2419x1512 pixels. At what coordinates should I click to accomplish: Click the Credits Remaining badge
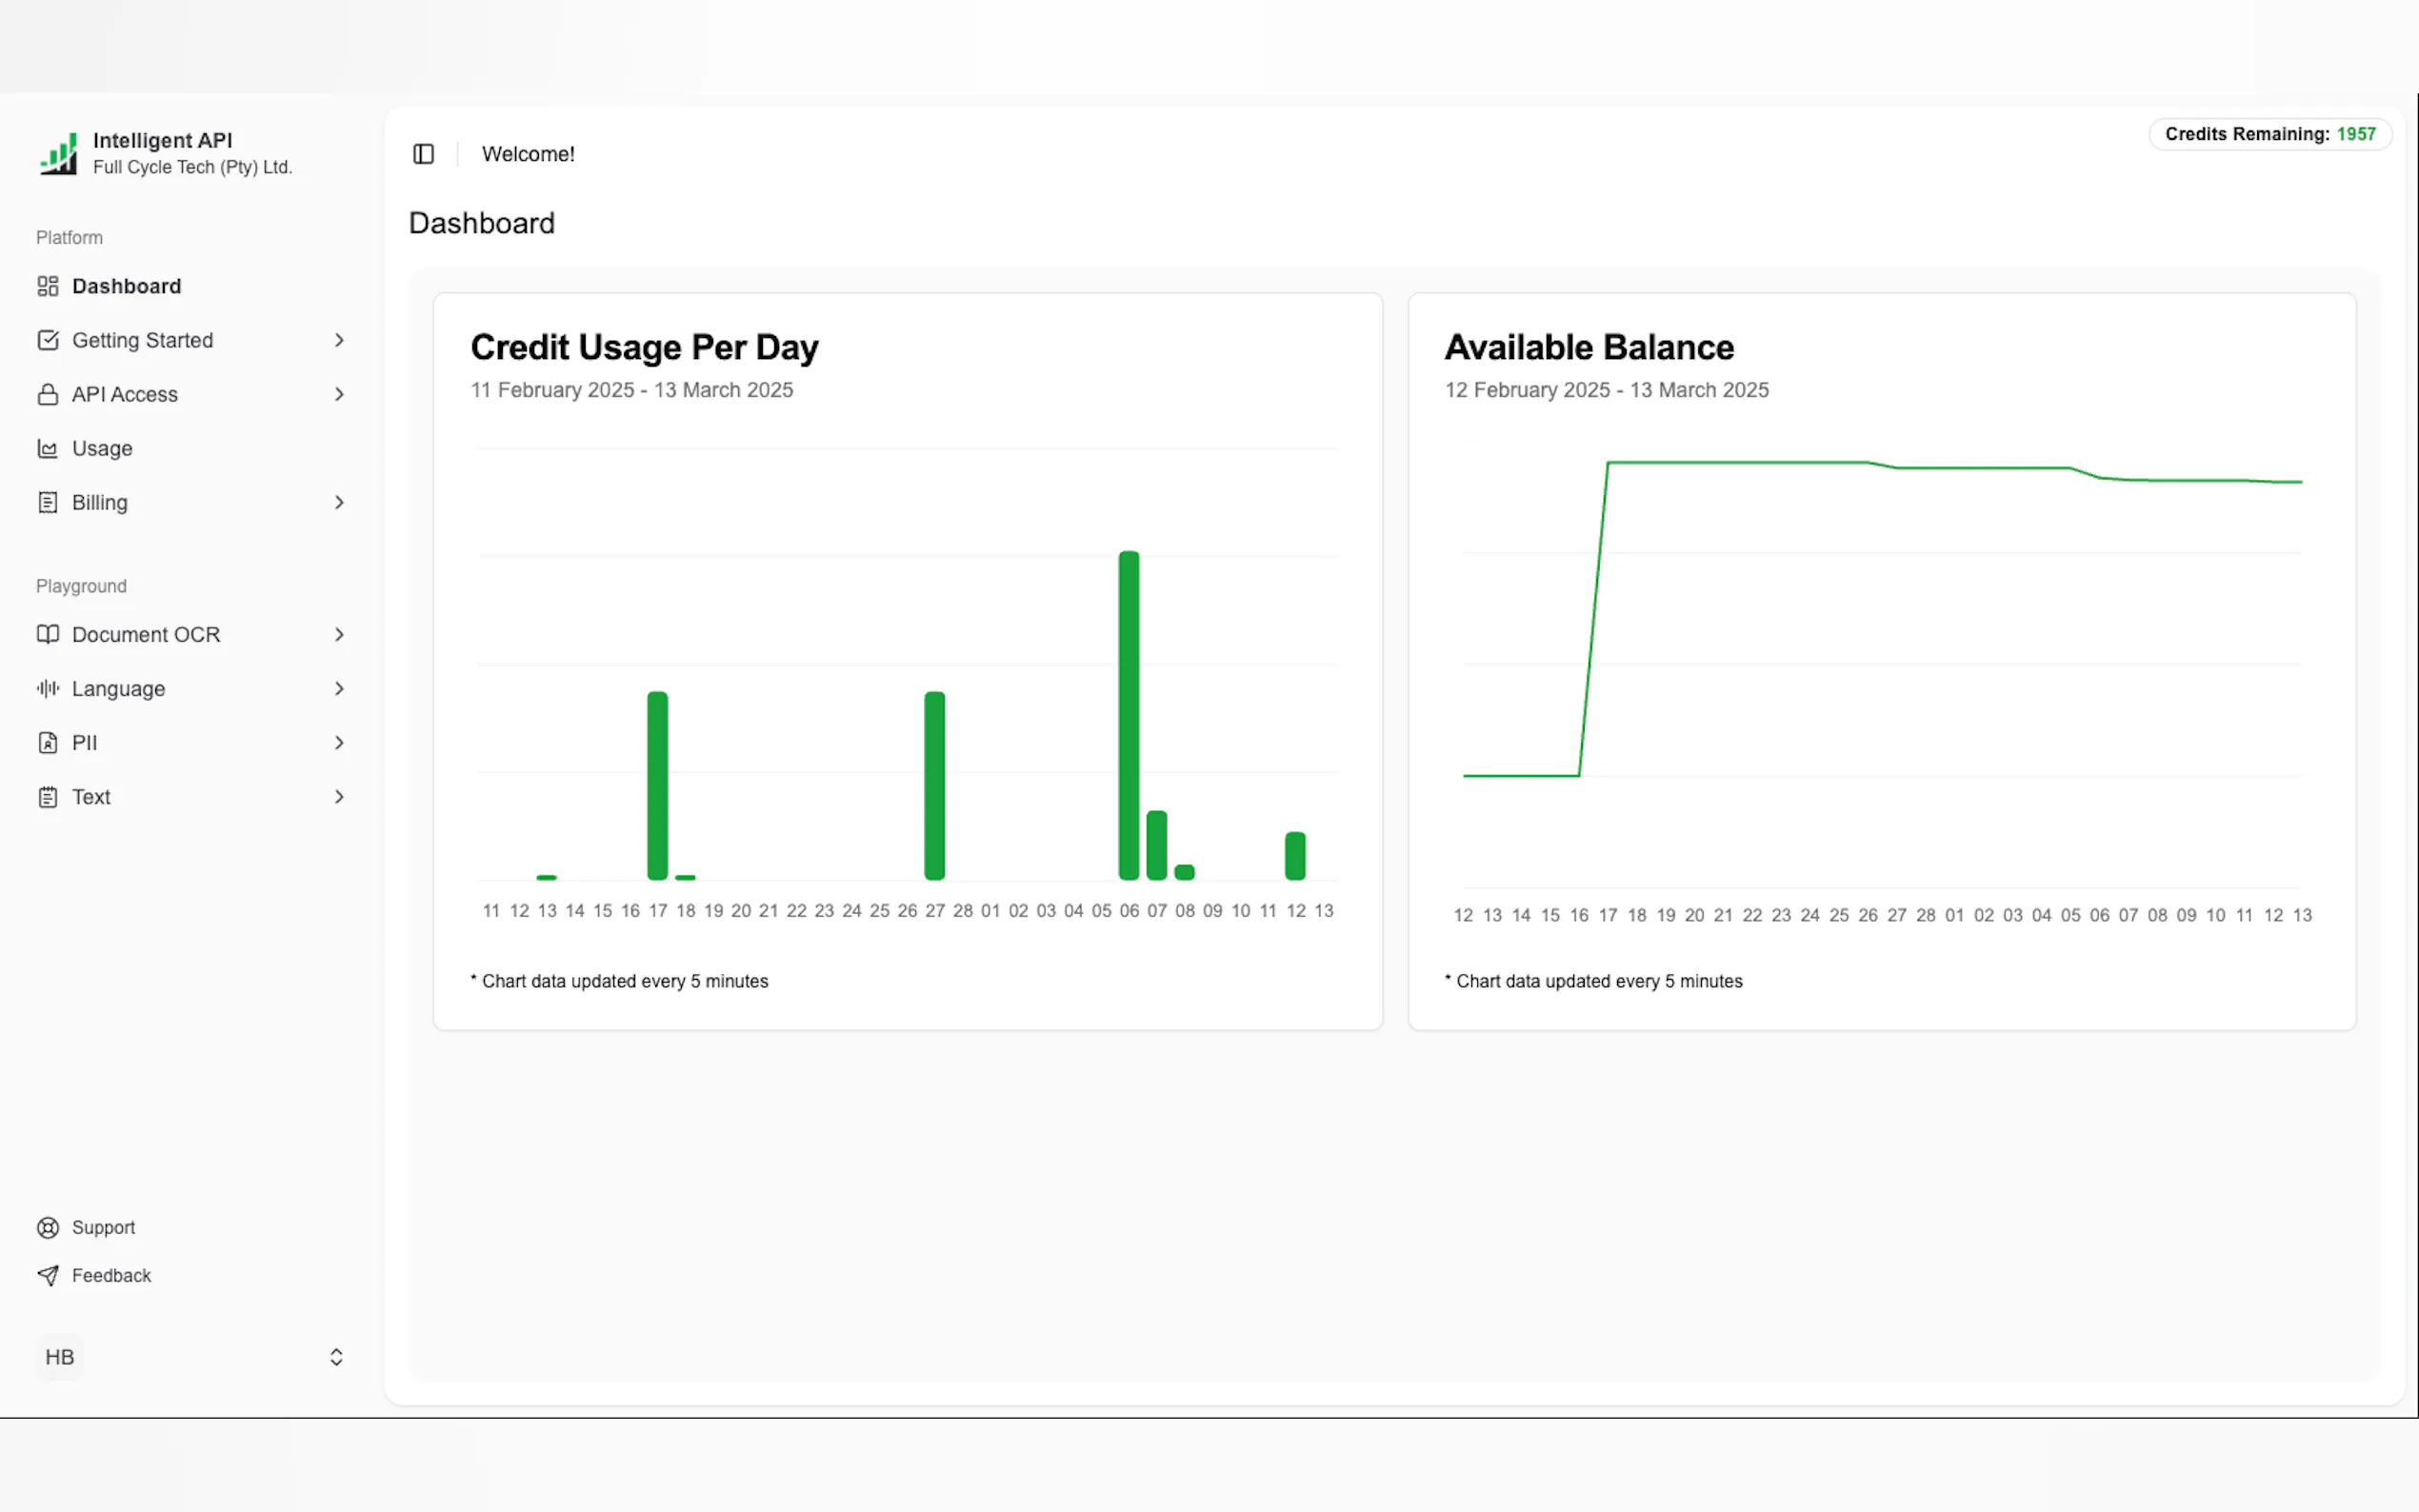coord(2269,134)
